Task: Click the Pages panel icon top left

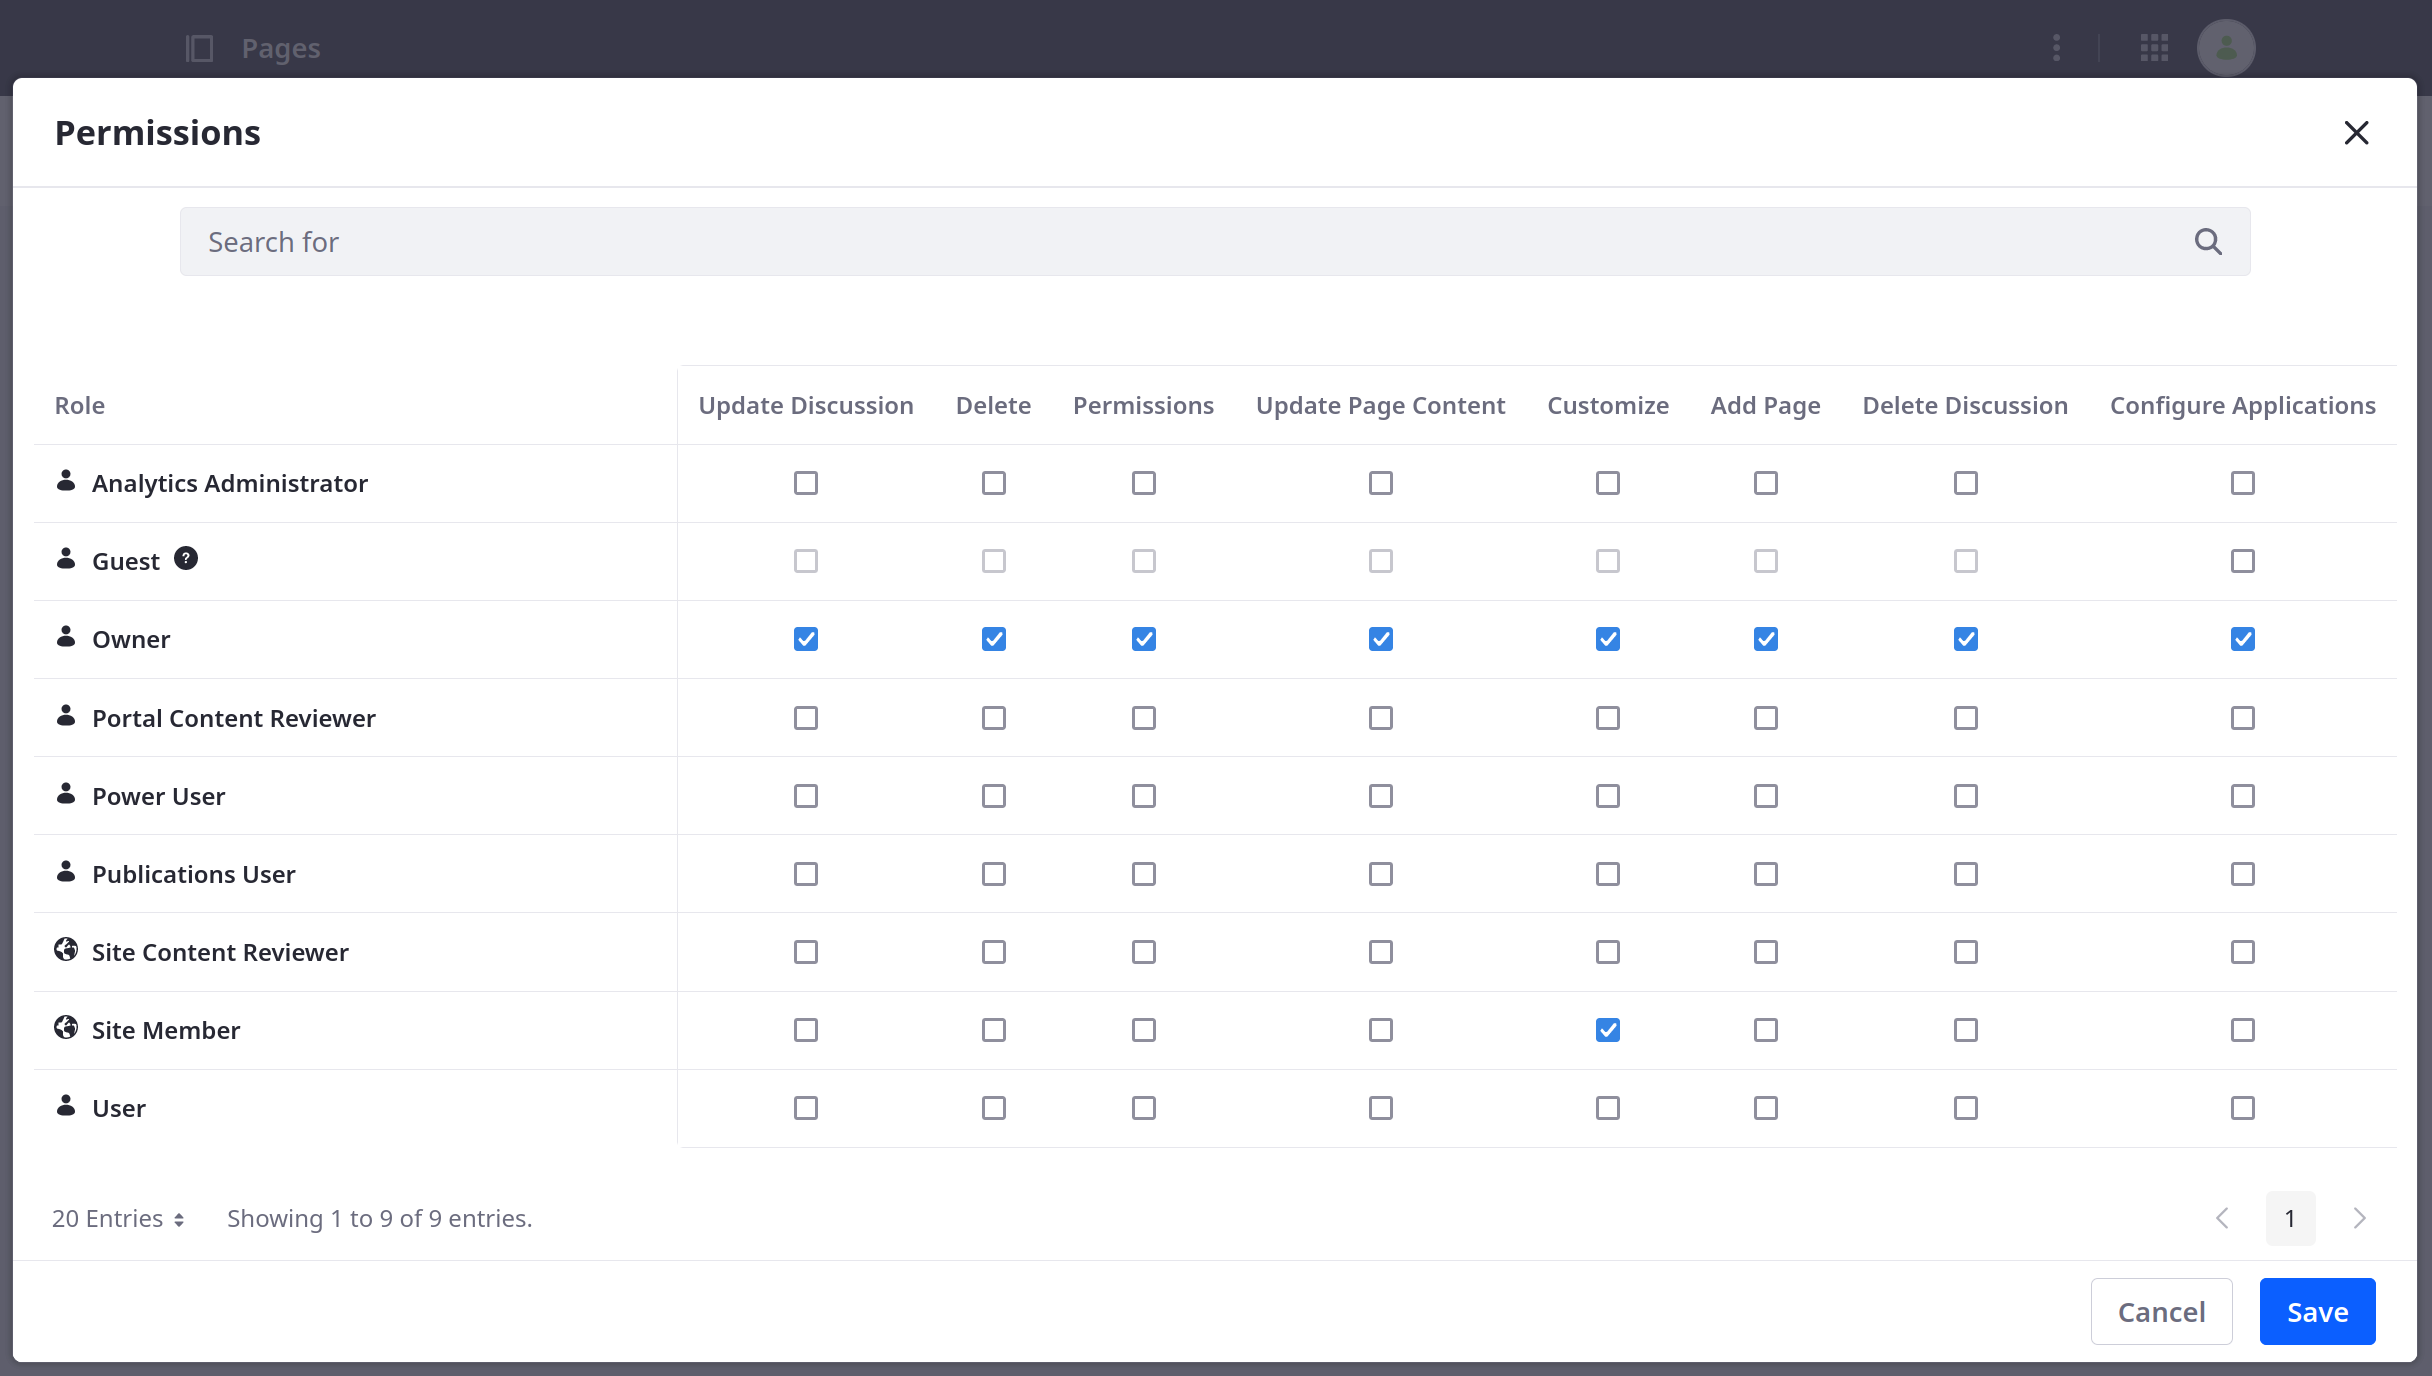Action: point(199,45)
